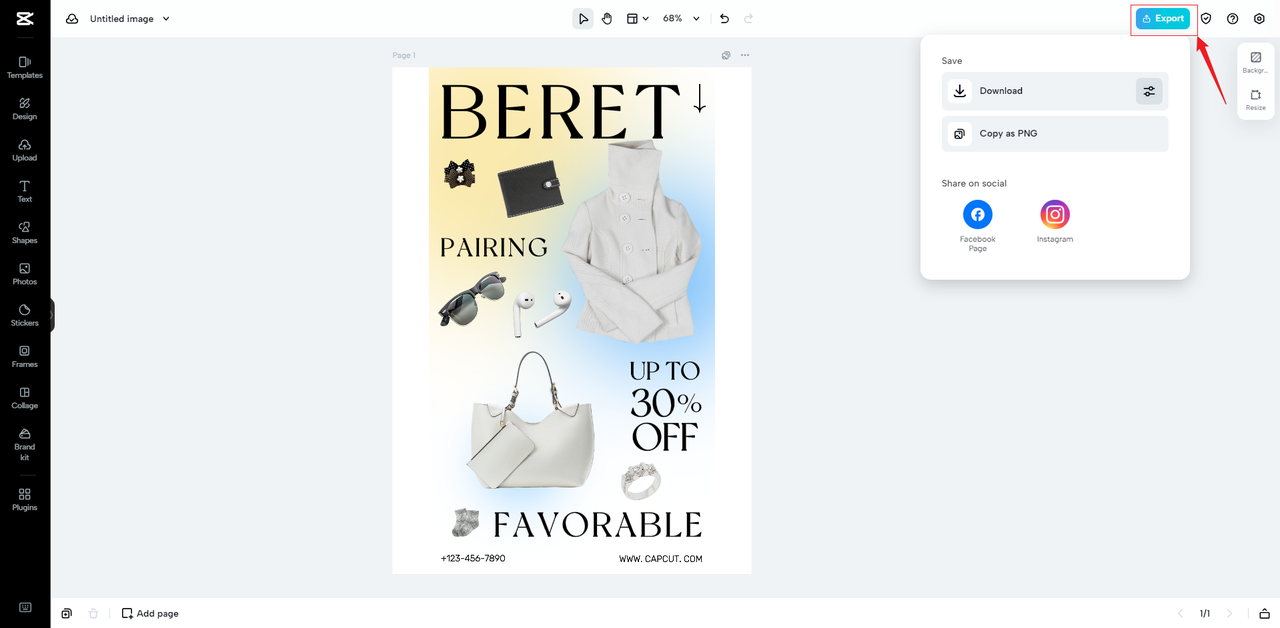Open the Plugins panel
This screenshot has width=1280, height=628.
tap(24, 500)
